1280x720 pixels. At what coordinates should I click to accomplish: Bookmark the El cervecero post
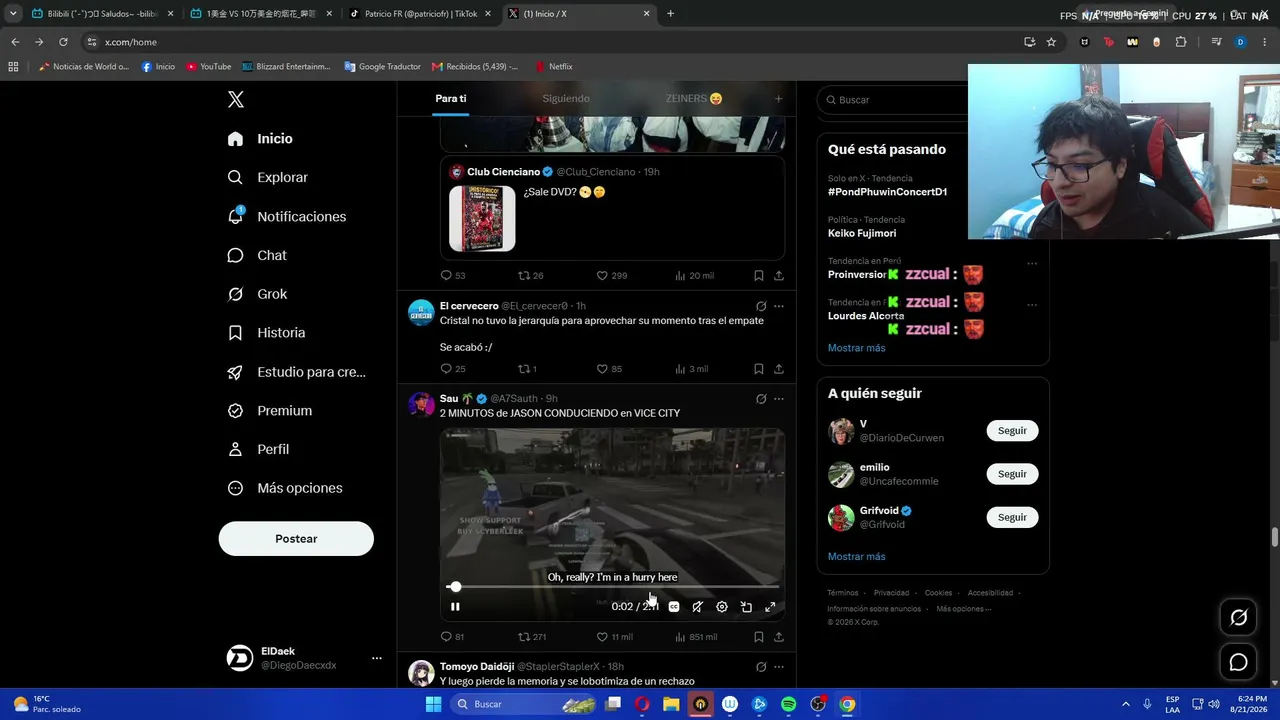click(758, 369)
